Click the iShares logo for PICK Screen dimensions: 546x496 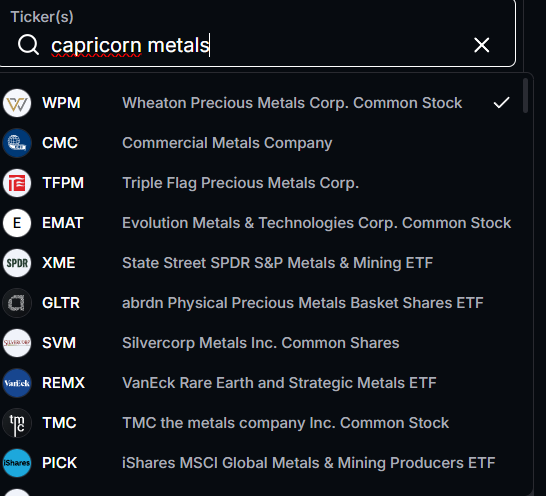coord(17,463)
